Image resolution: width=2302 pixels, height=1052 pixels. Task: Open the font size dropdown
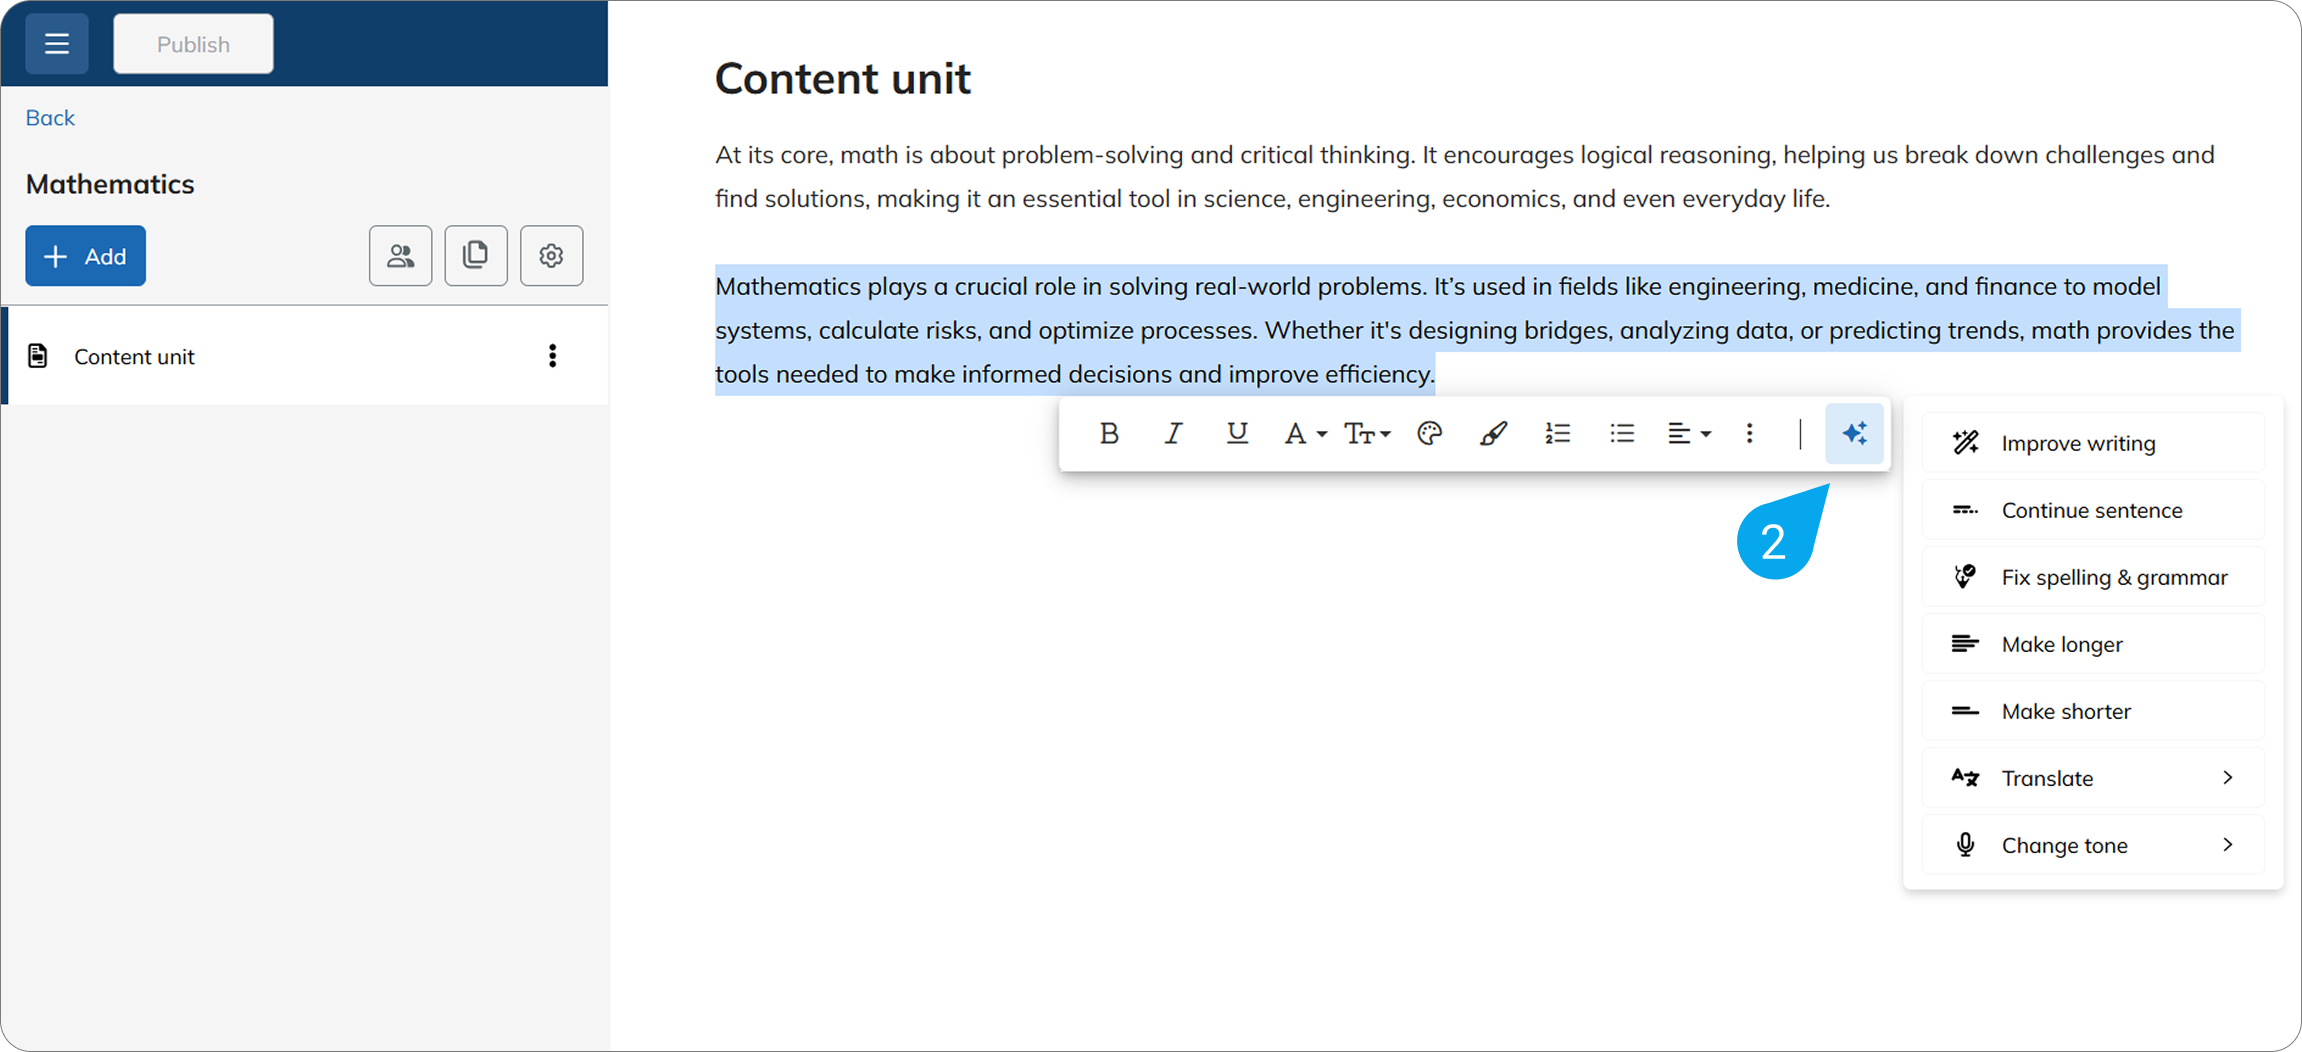(1367, 433)
